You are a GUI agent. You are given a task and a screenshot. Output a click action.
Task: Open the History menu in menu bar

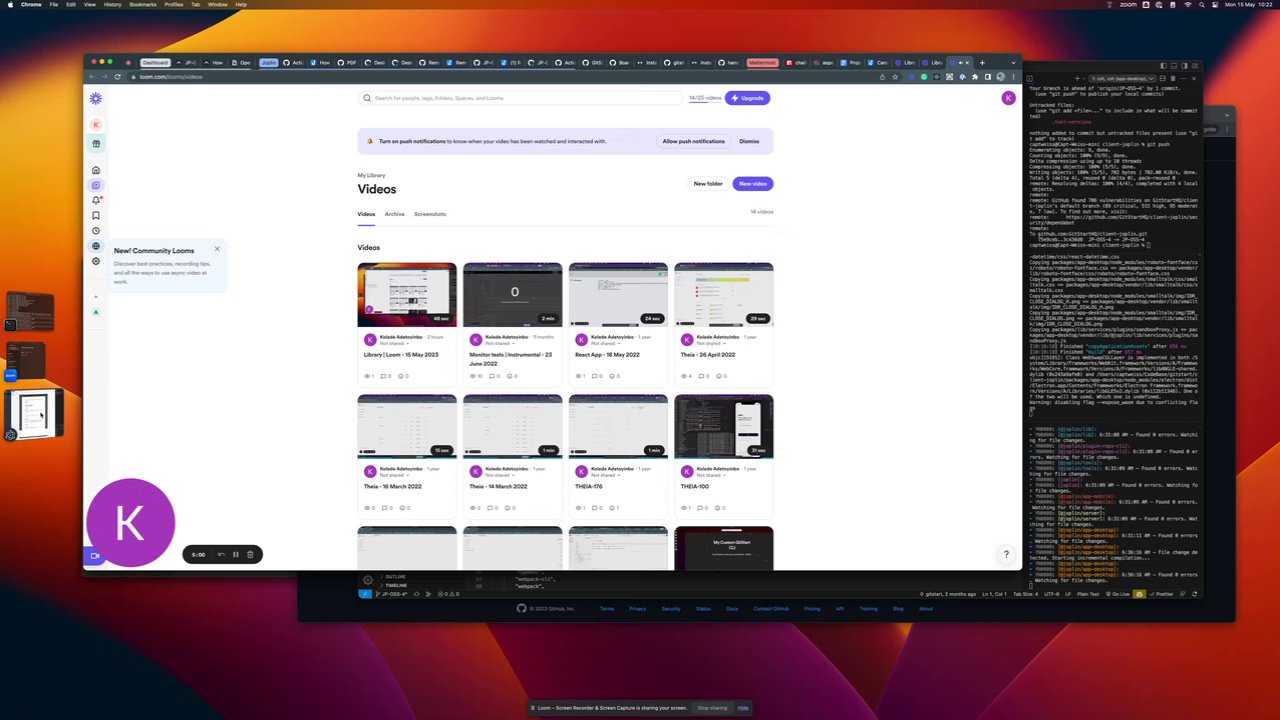(x=113, y=4)
